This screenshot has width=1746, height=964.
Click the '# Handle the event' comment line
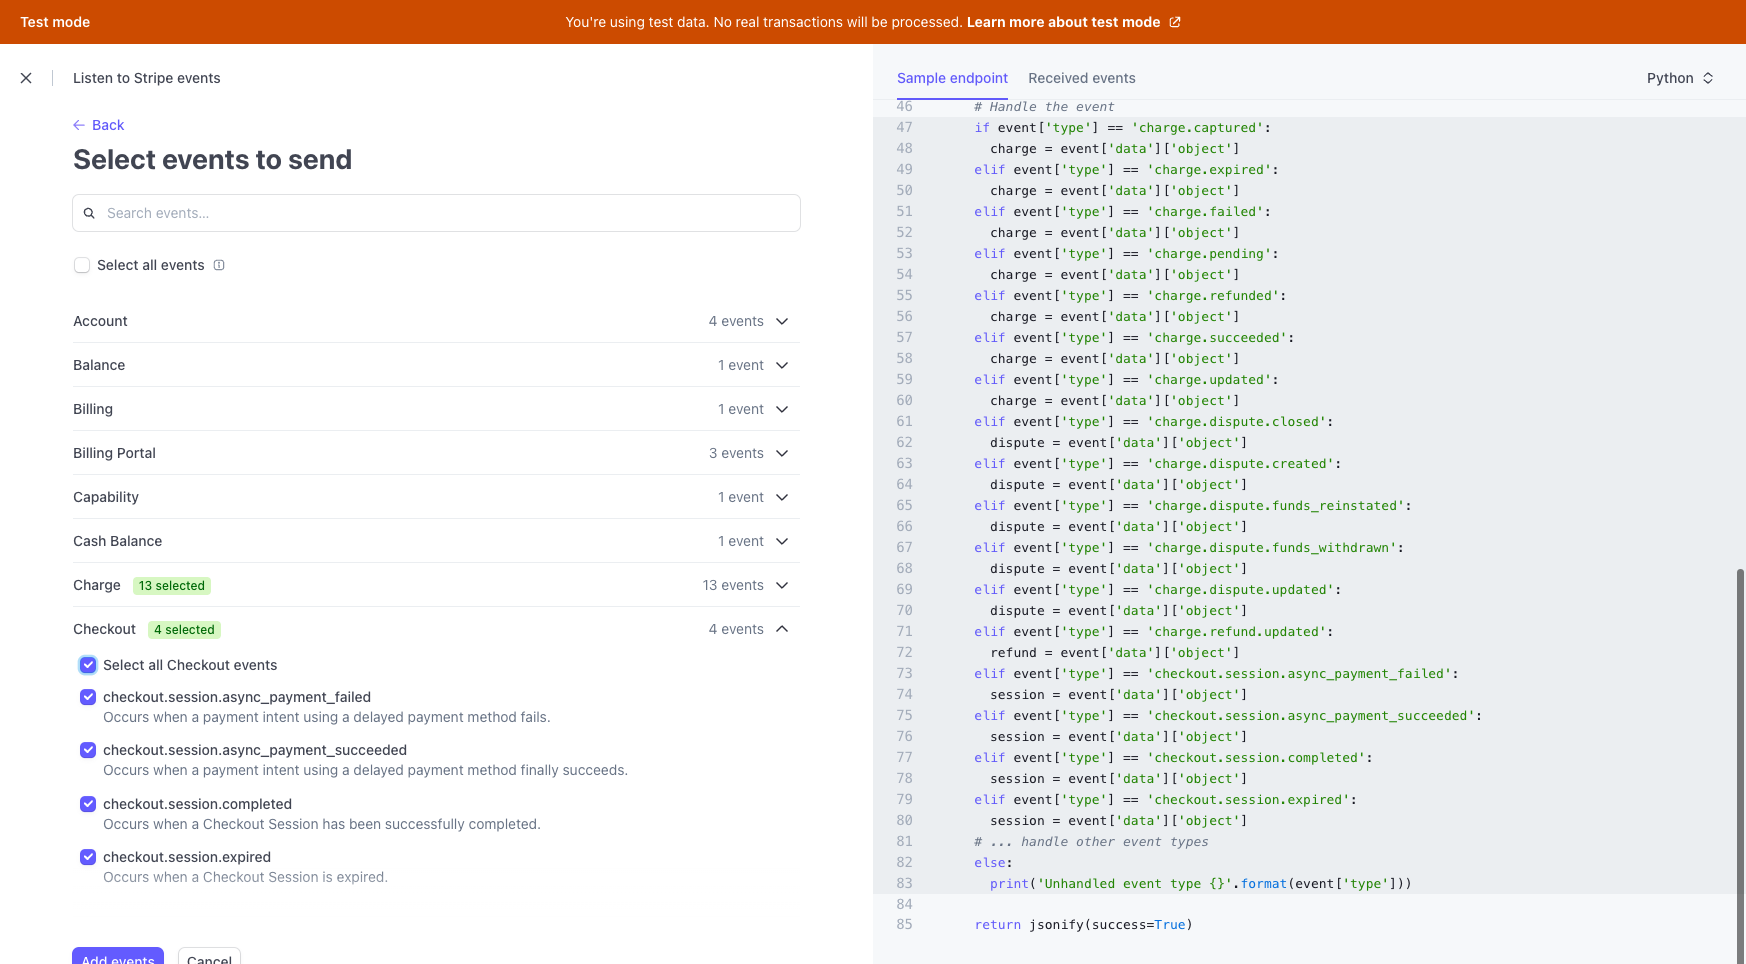1044,107
